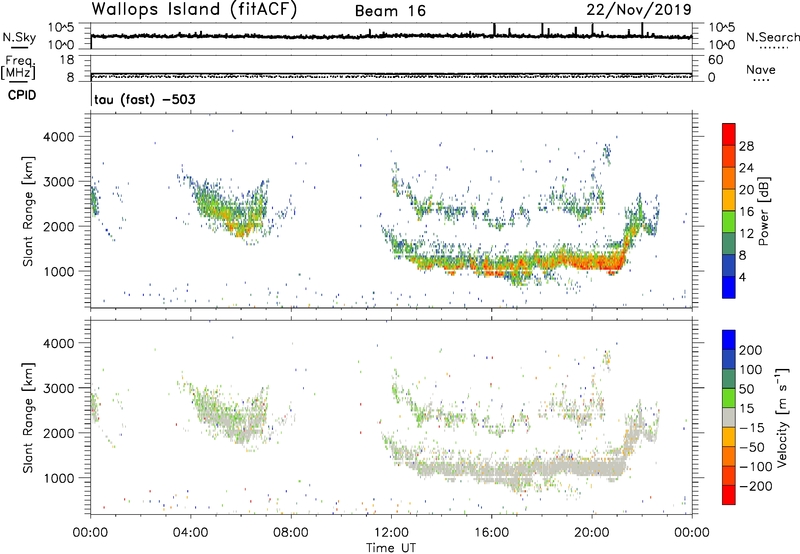The image size is (800, 554).
Task: Click the 'Wallops Island (fitACF)' title text
Action: click(x=194, y=10)
